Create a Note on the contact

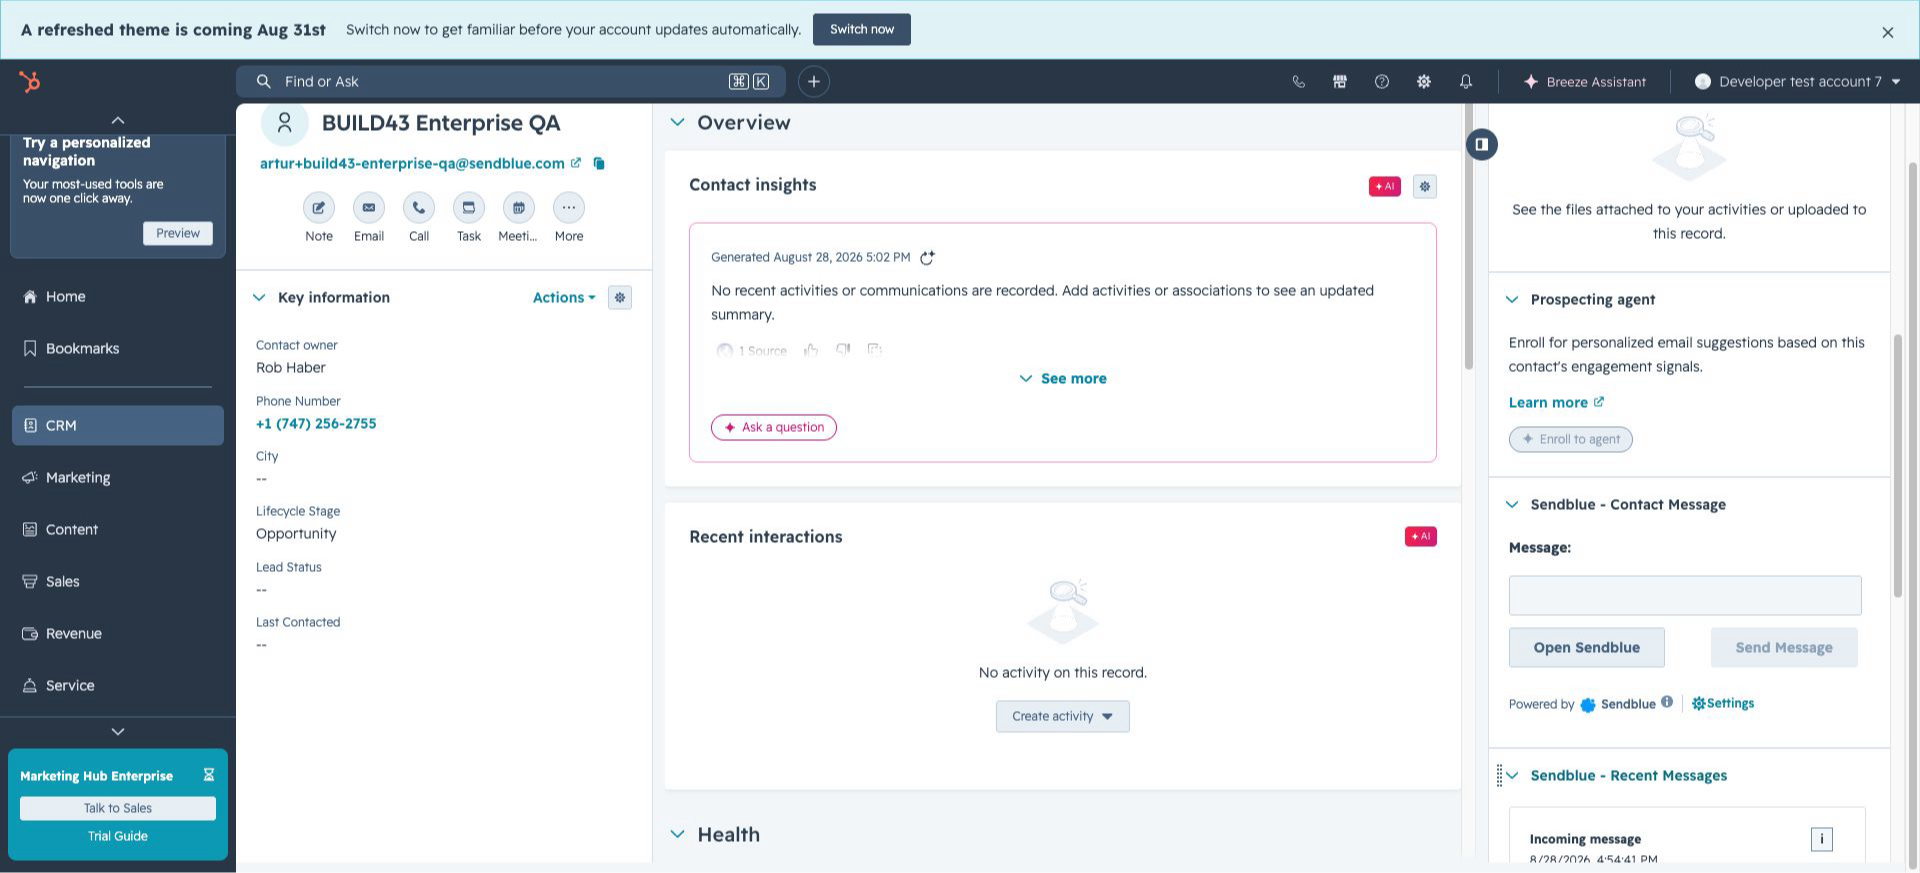coord(319,208)
